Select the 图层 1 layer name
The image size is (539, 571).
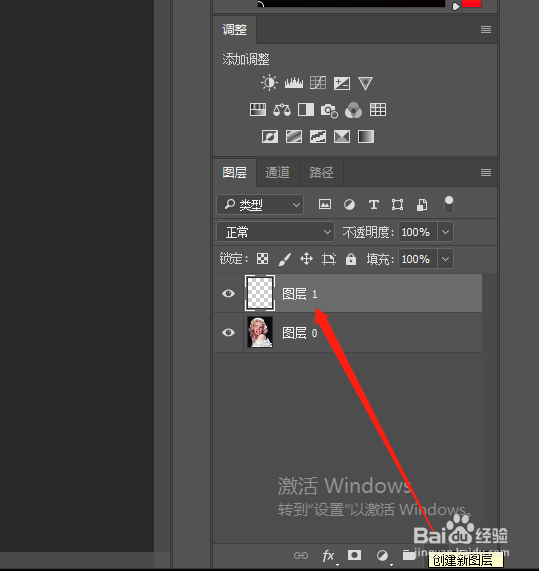point(300,294)
